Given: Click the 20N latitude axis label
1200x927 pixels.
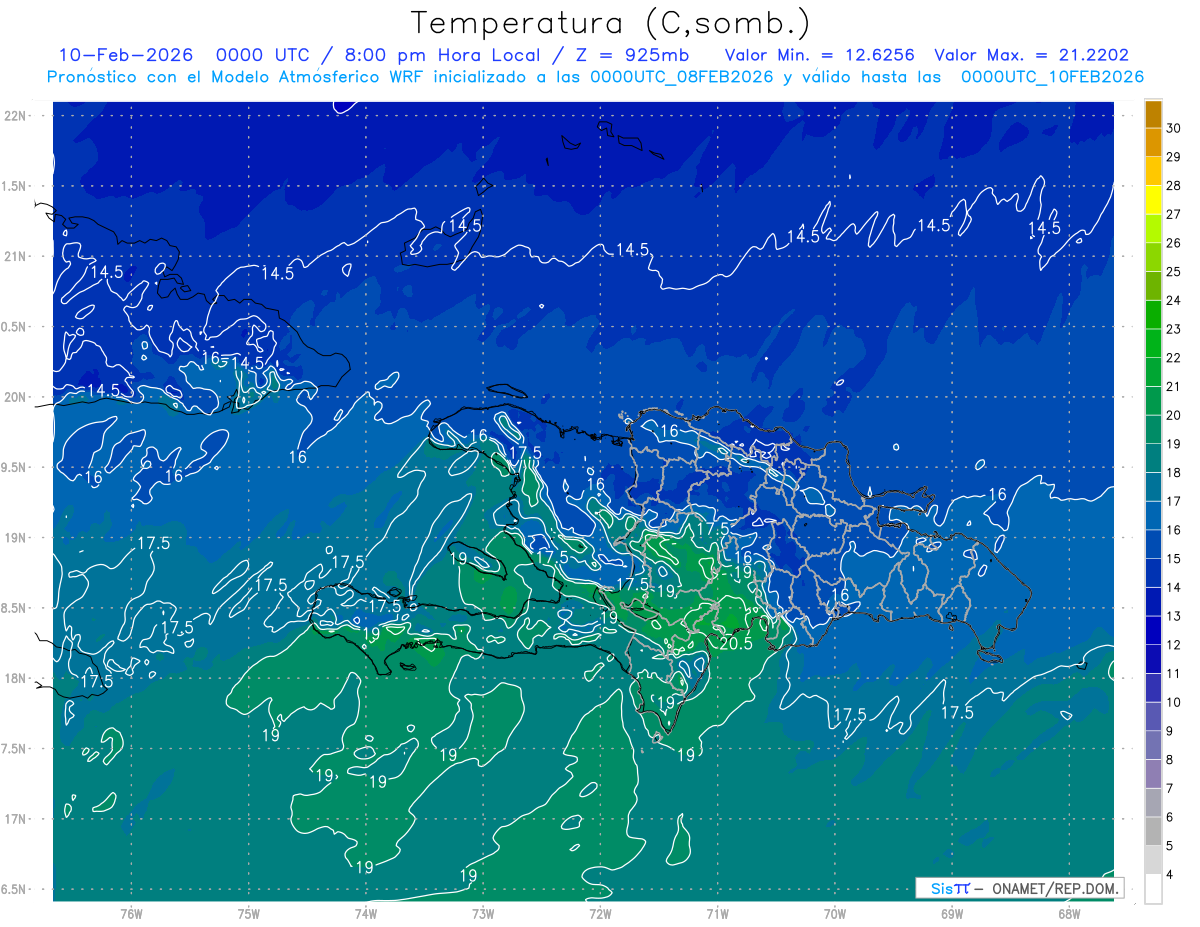Looking at the screenshot, I should 16,397.
